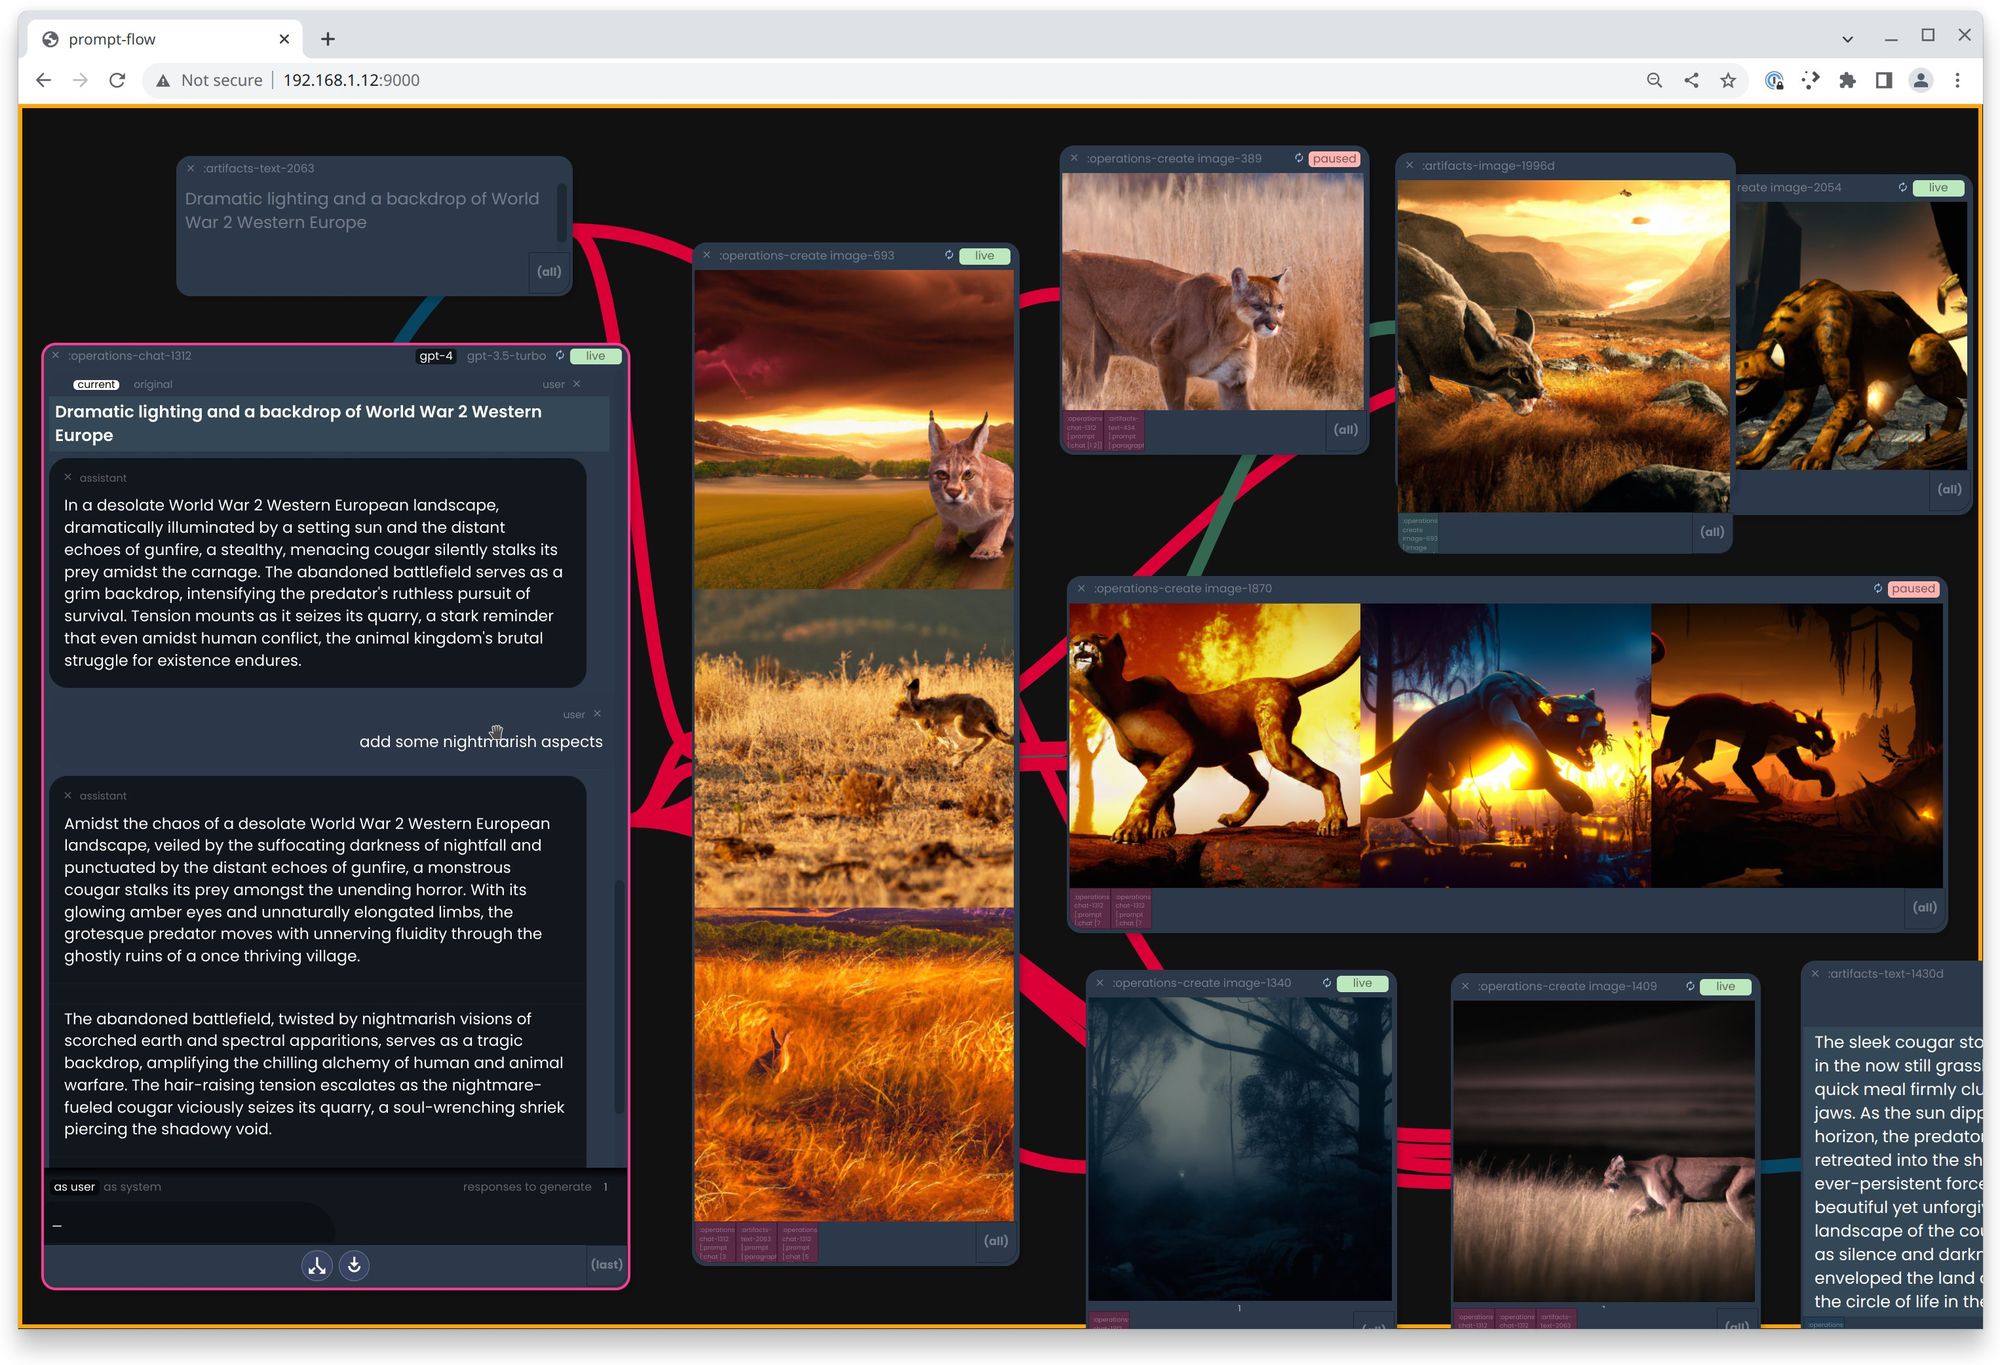Toggle paused status on create image-389
This screenshot has width=2000, height=1365.
tap(1334, 159)
